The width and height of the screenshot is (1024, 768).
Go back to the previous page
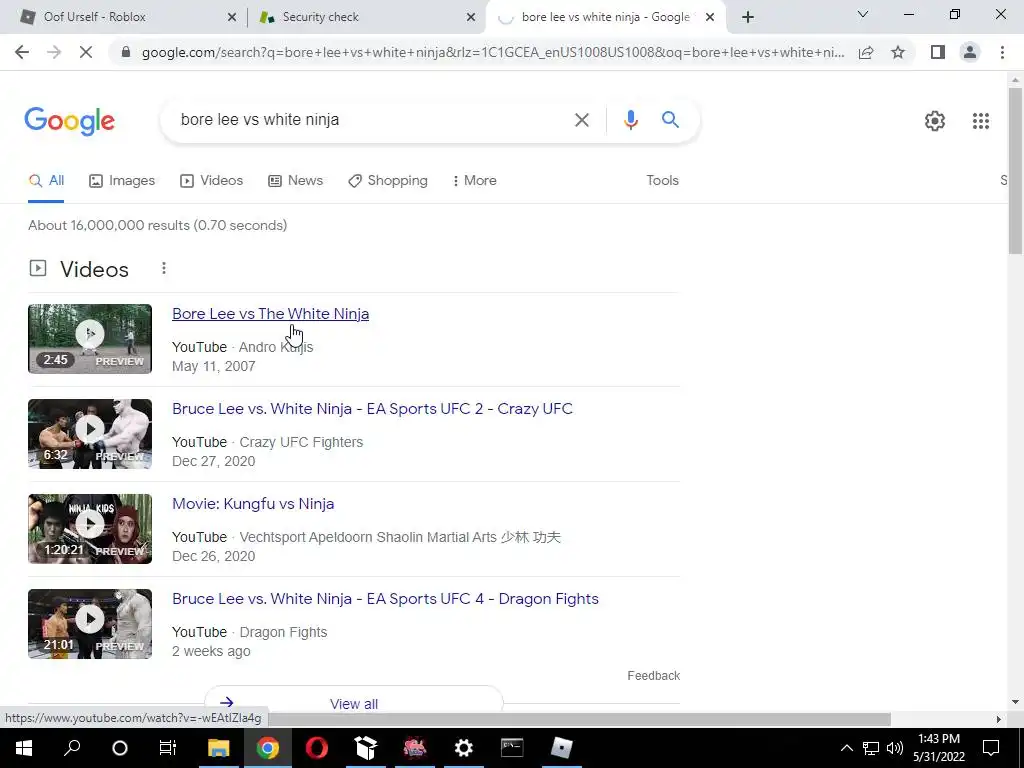(x=22, y=52)
